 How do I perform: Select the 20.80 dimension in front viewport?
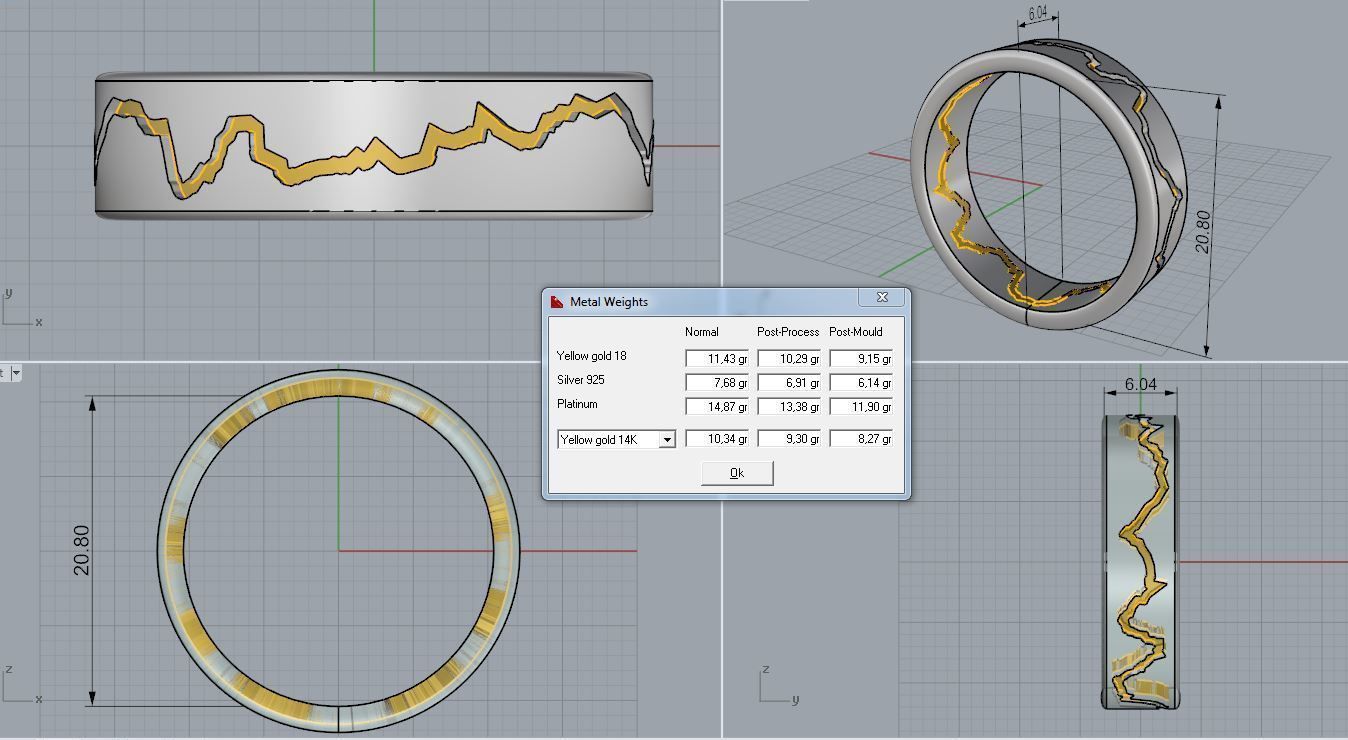(81, 550)
